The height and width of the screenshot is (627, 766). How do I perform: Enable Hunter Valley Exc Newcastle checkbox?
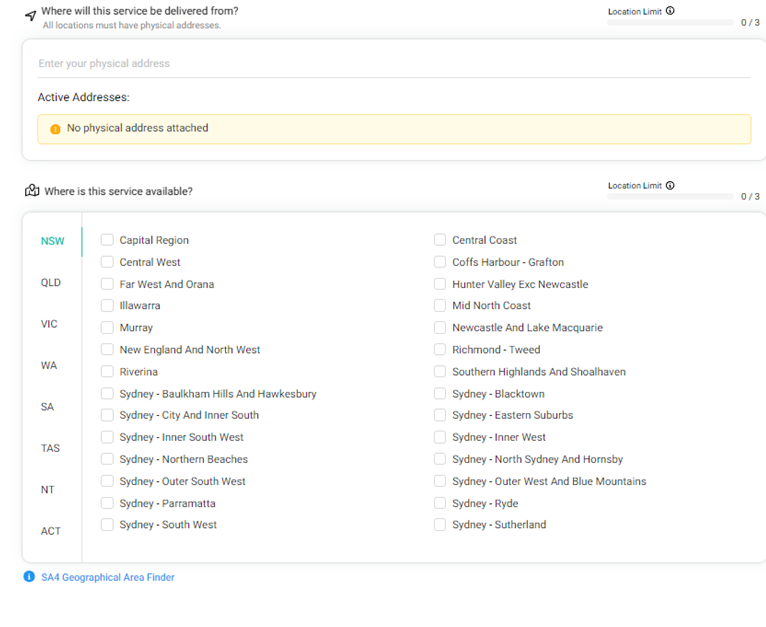440,284
